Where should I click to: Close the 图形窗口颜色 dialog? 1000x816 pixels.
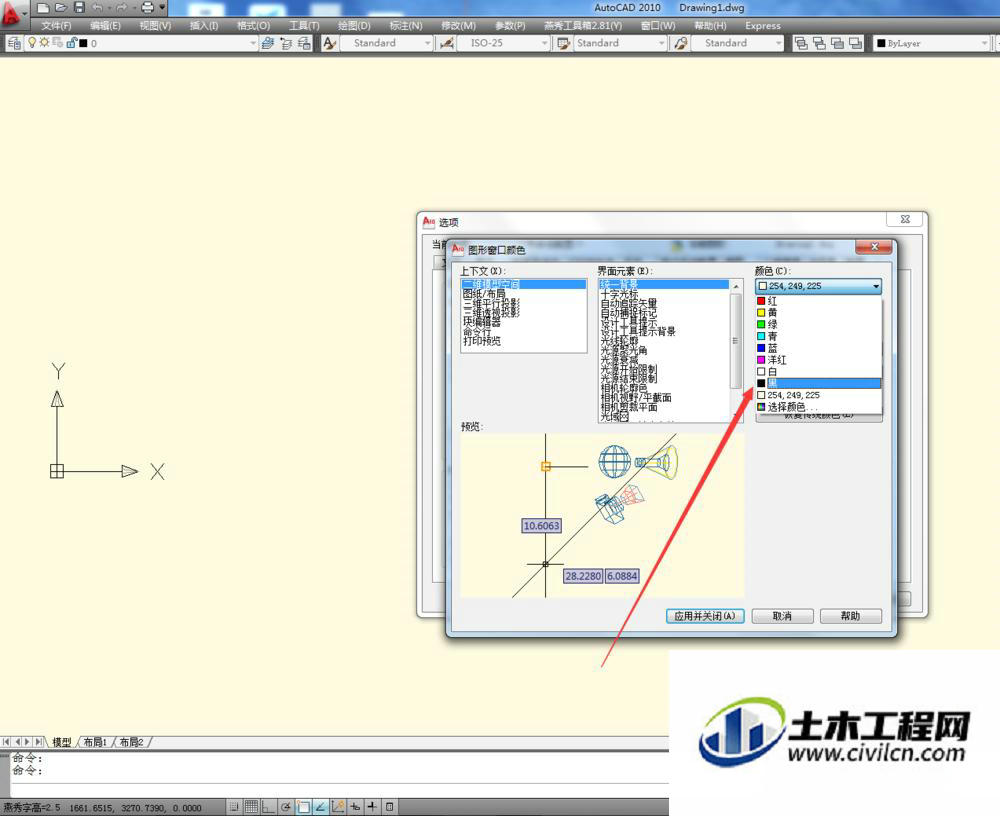point(874,247)
